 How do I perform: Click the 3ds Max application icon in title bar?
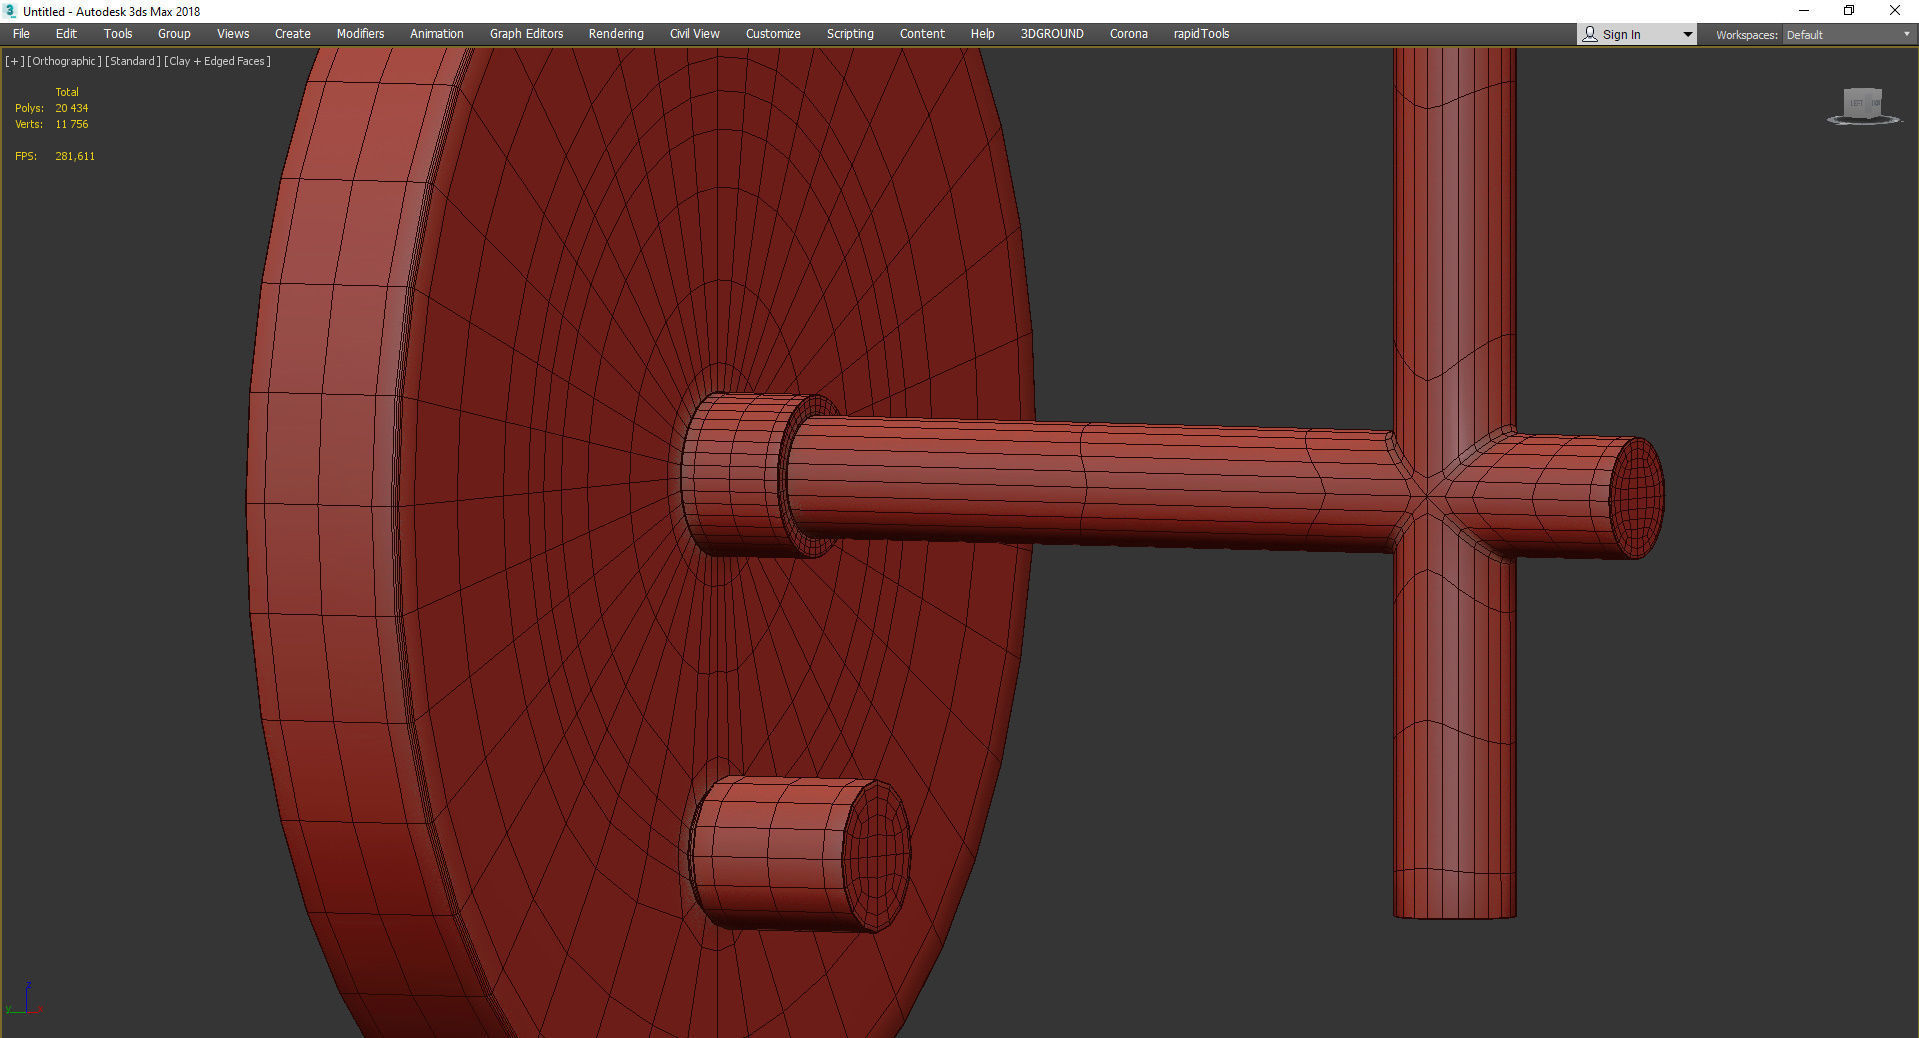(x=10, y=11)
